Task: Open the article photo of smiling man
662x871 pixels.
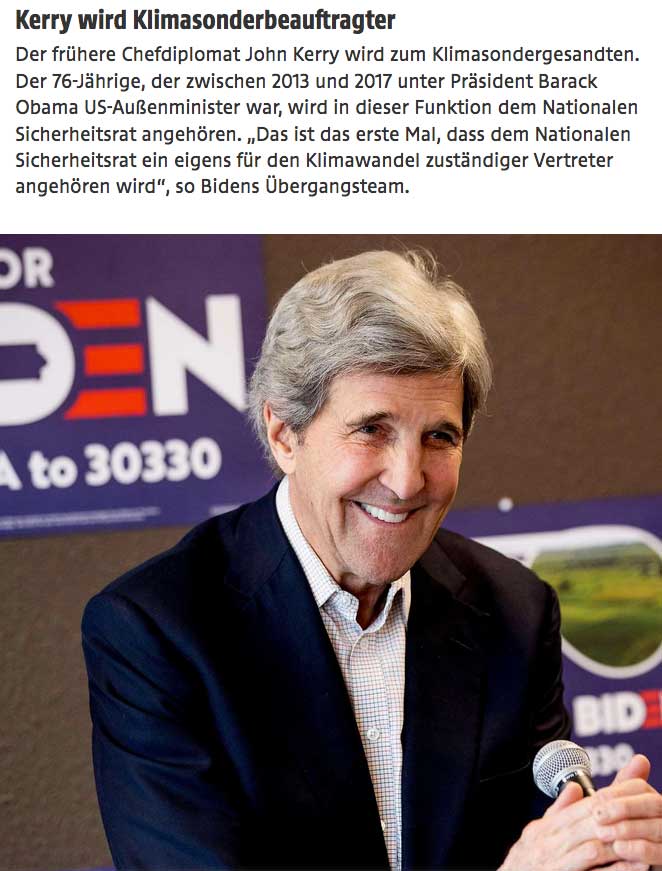Action: [x=331, y=552]
